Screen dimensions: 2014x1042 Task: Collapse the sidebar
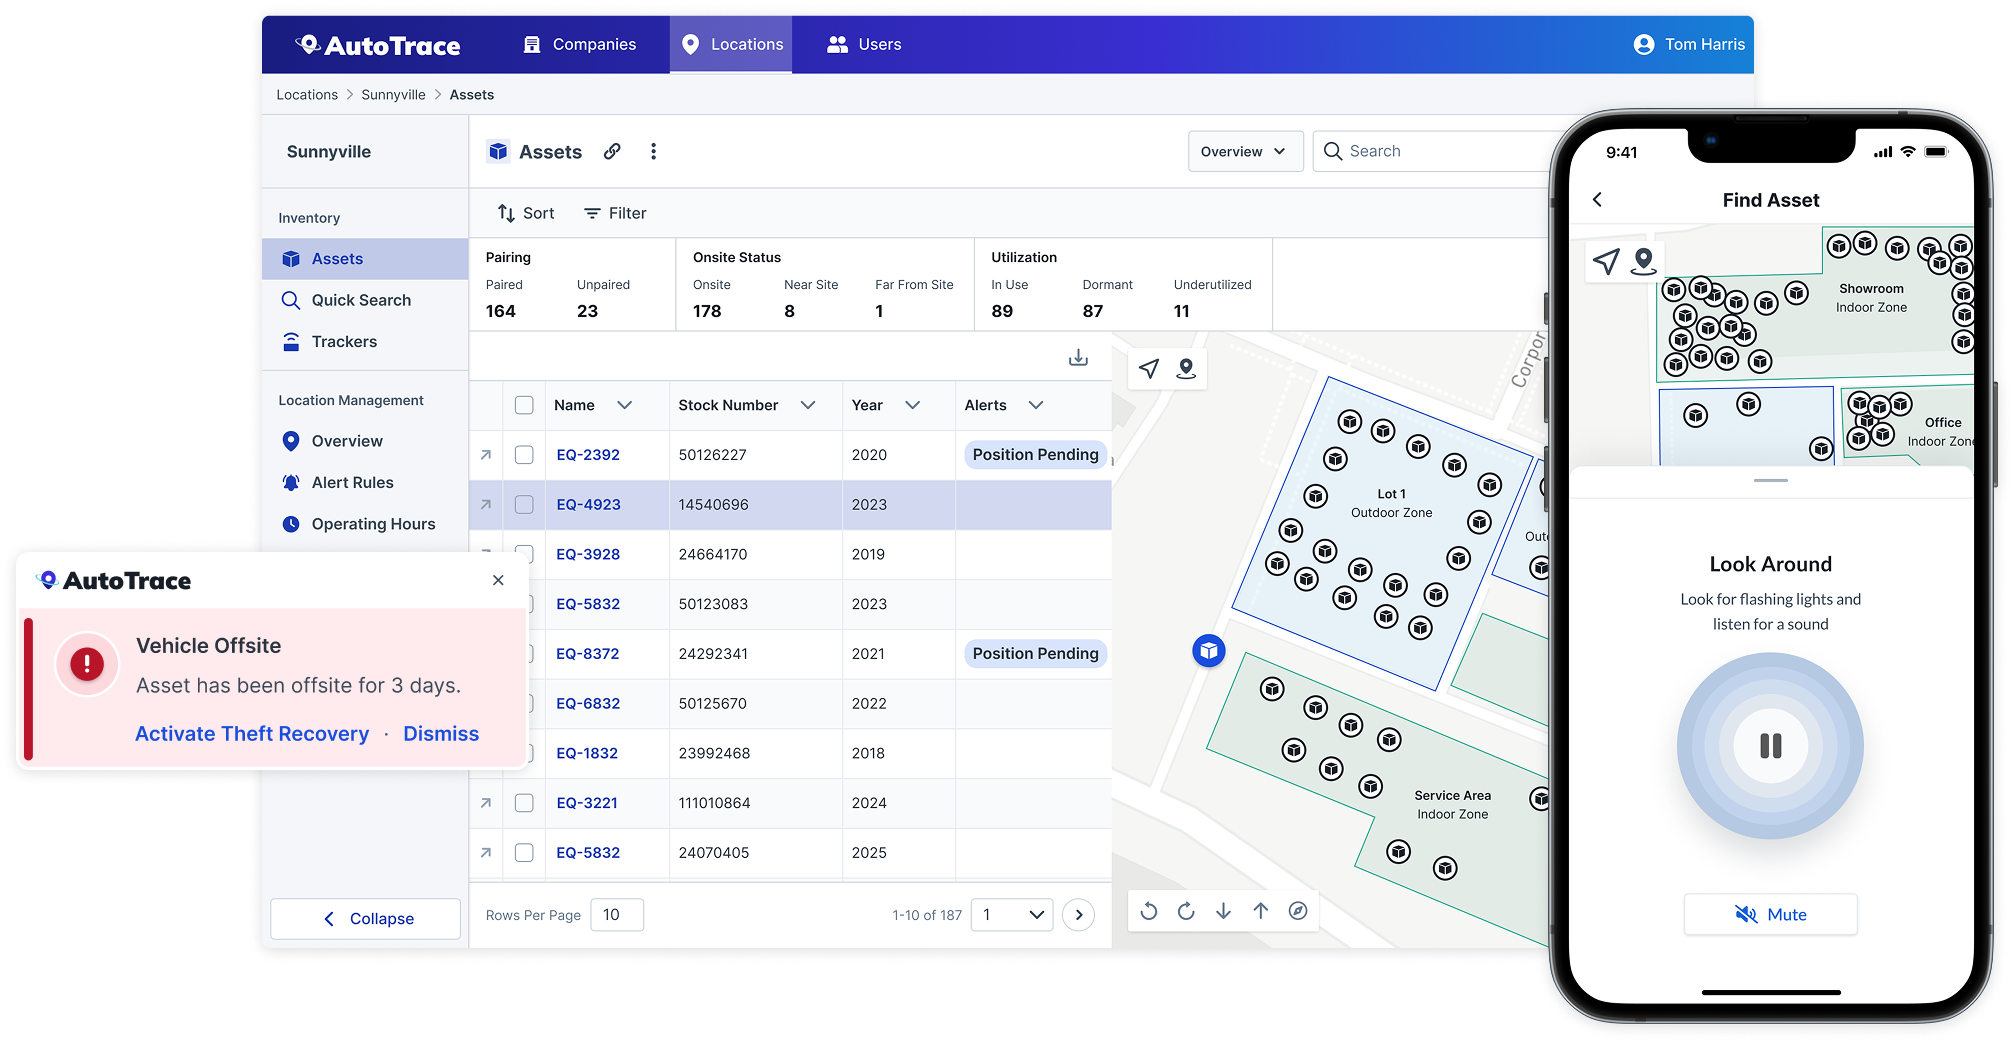click(366, 919)
